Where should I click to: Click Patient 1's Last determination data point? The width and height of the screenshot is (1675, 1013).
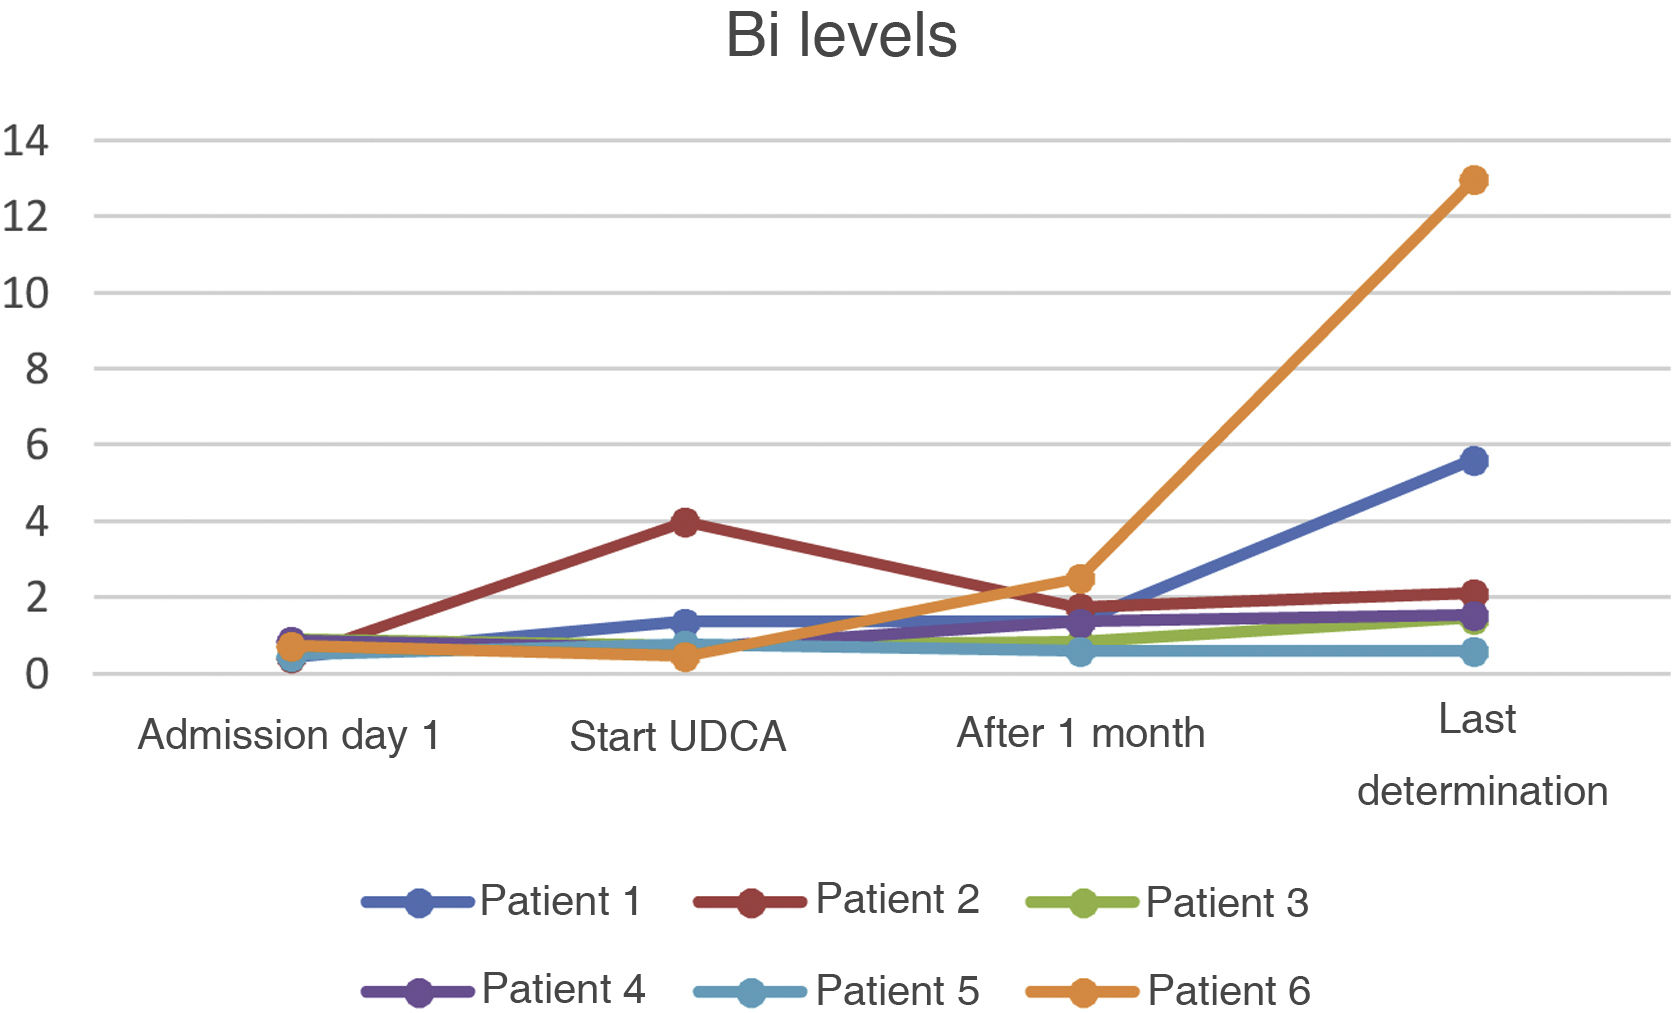point(1474,461)
